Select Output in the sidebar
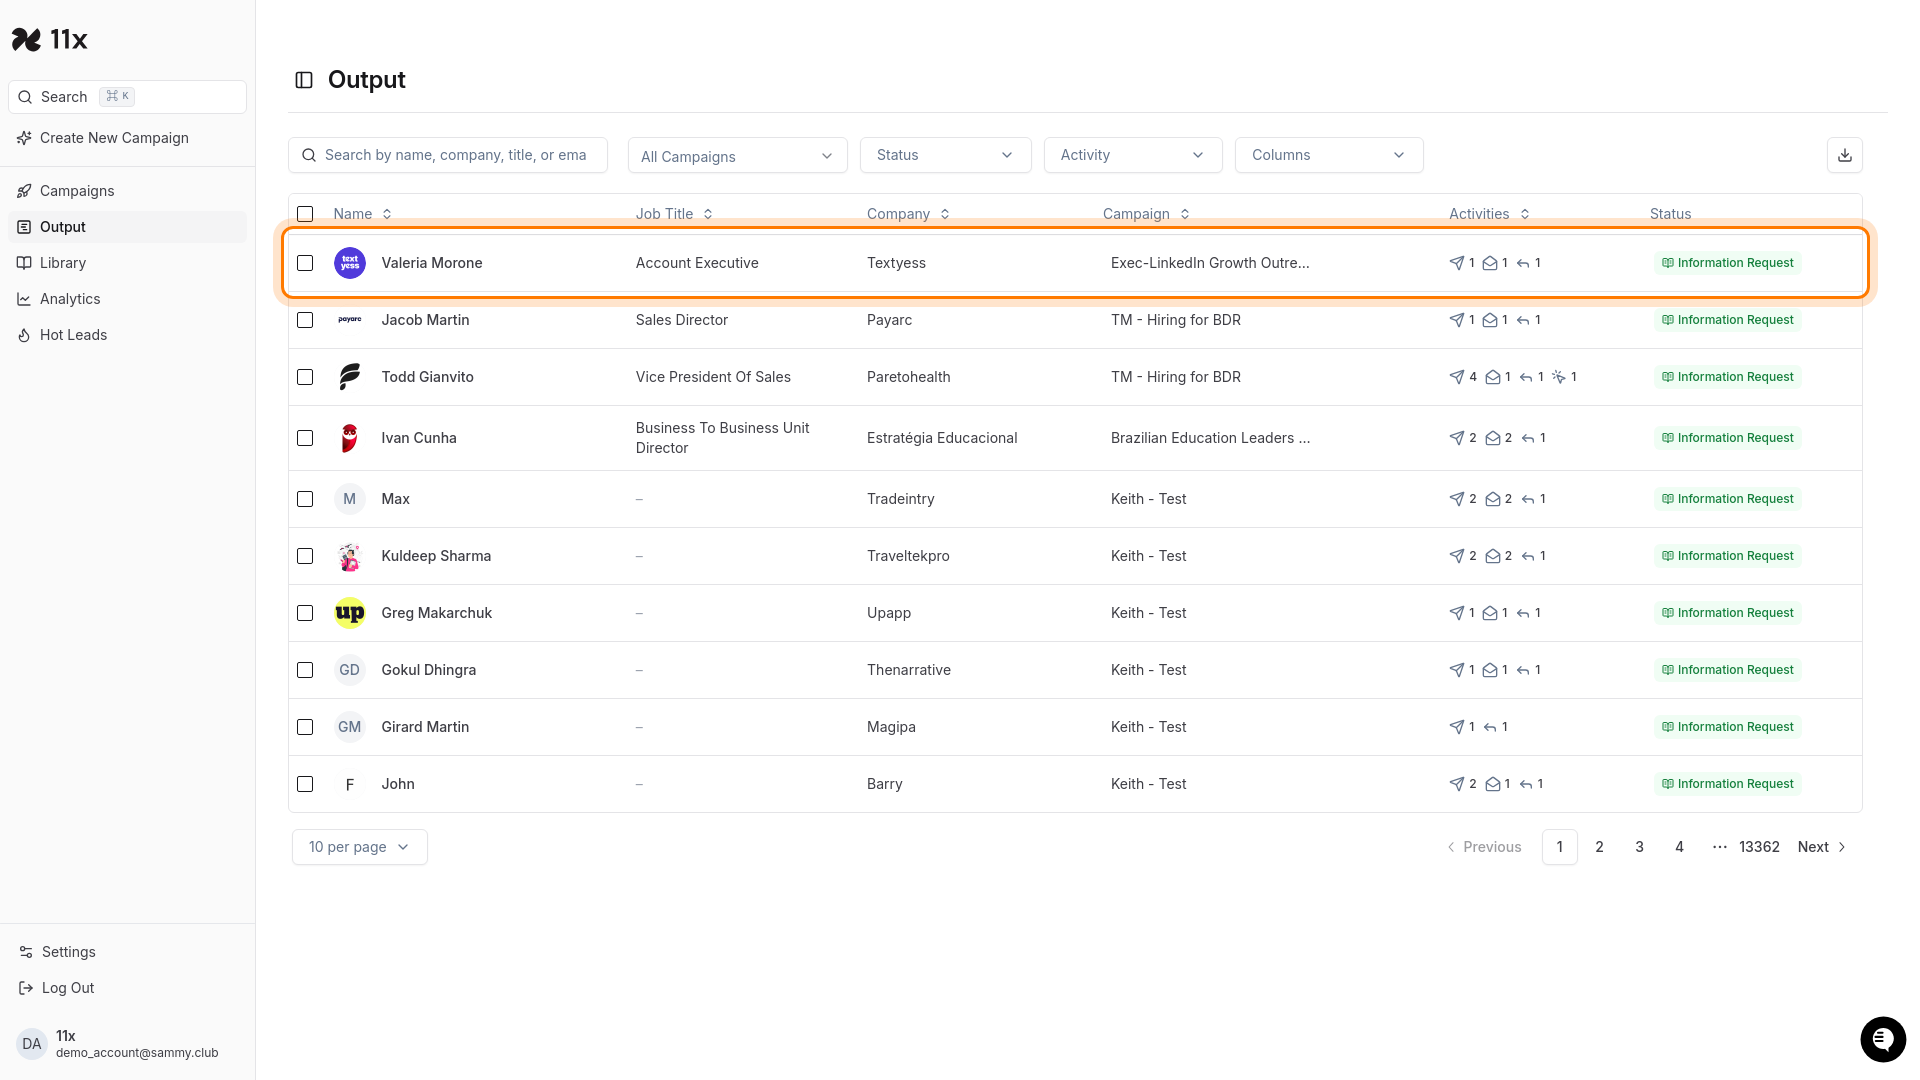Viewport: 1920px width, 1080px height. 127,227
